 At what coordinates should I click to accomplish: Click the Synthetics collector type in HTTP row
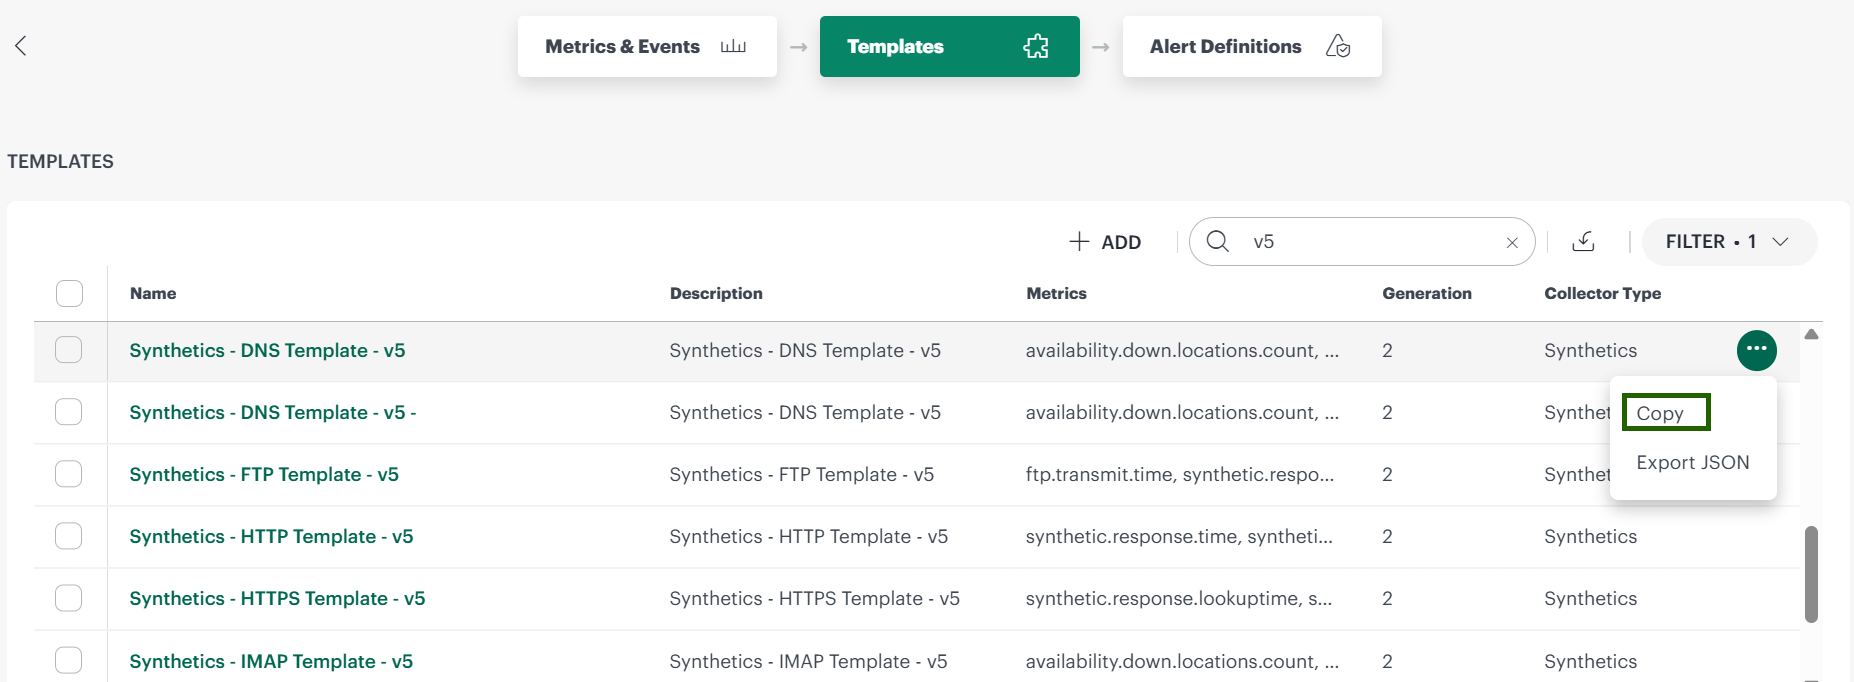[x=1590, y=536]
